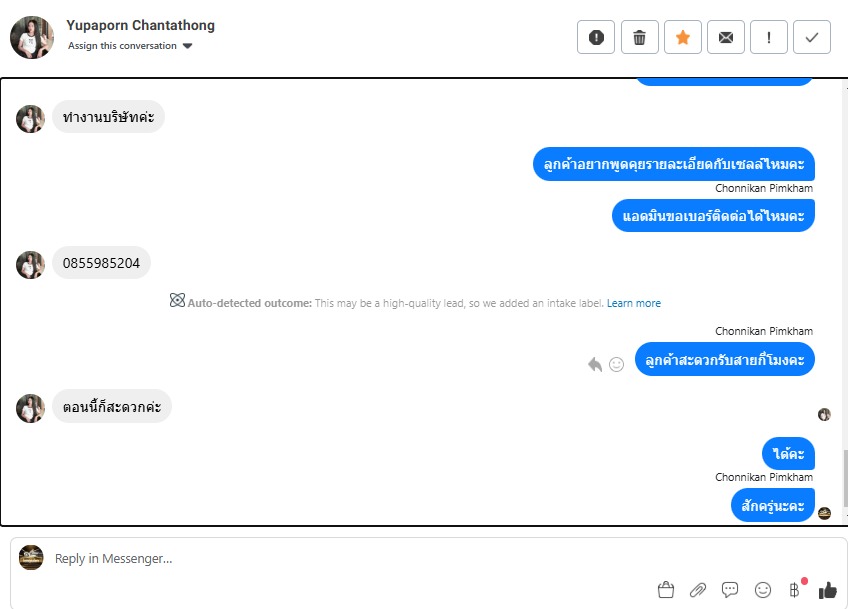Open Learn more link on auto-detected outcome
The width and height of the screenshot is (848, 609).
click(x=633, y=303)
